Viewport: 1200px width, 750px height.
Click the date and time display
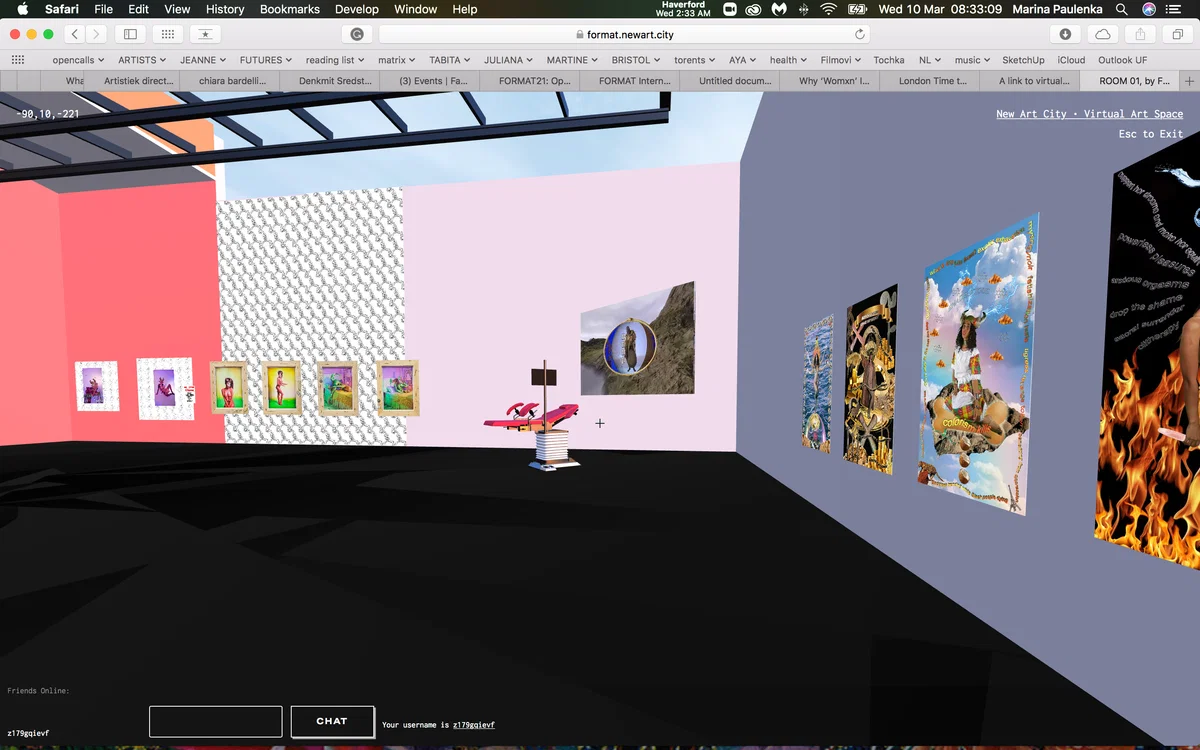[x=940, y=9]
